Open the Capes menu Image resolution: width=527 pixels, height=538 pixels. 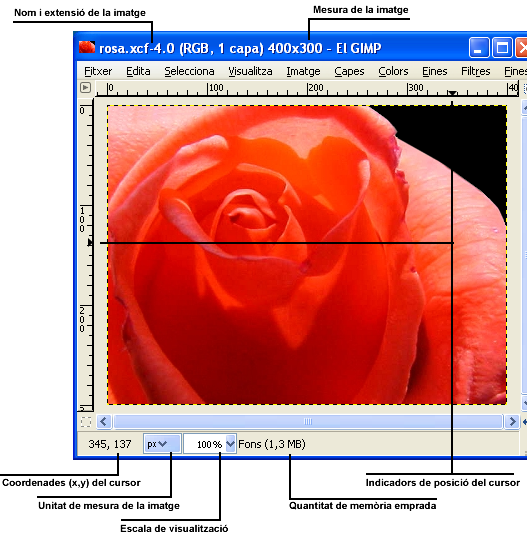click(349, 71)
